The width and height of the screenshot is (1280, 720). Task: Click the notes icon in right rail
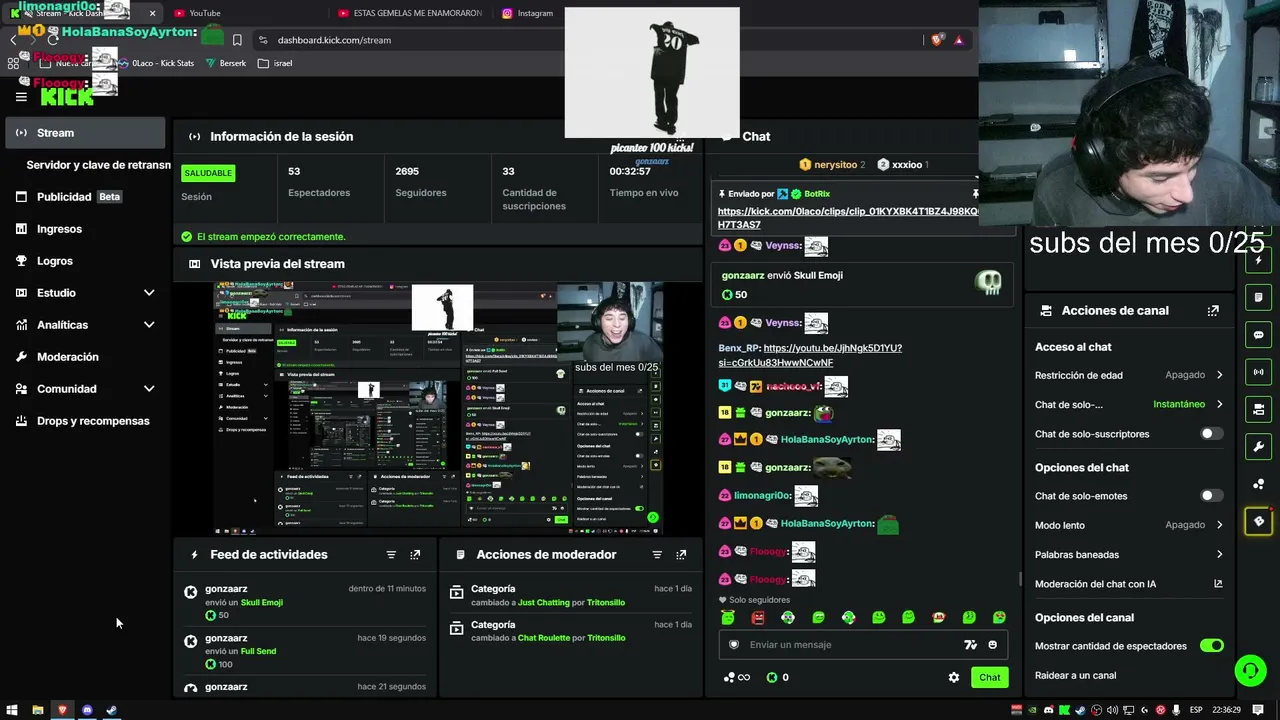pyautogui.click(x=1258, y=298)
